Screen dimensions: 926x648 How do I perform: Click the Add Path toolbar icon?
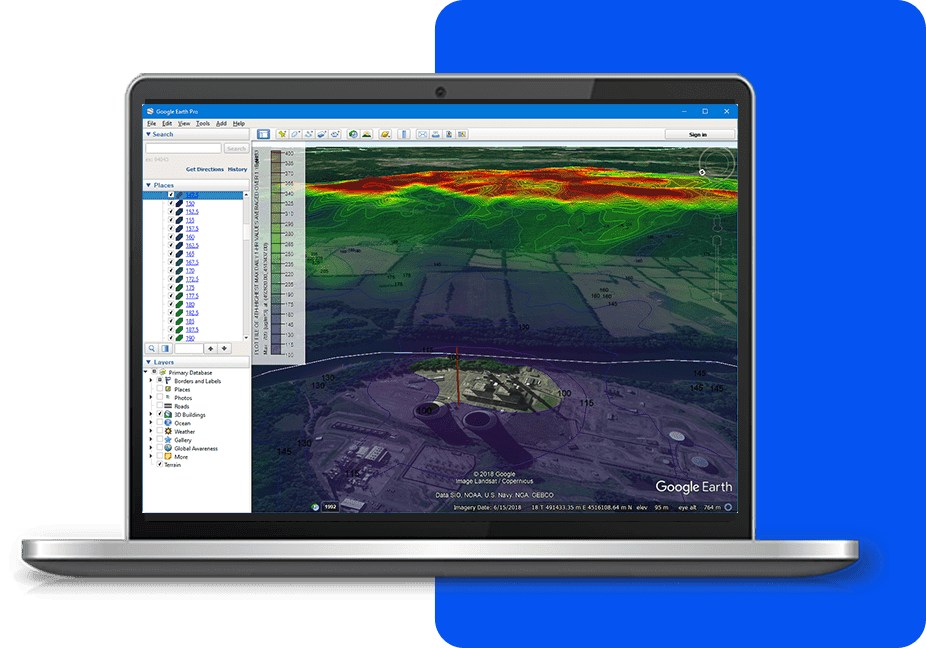[x=308, y=134]
